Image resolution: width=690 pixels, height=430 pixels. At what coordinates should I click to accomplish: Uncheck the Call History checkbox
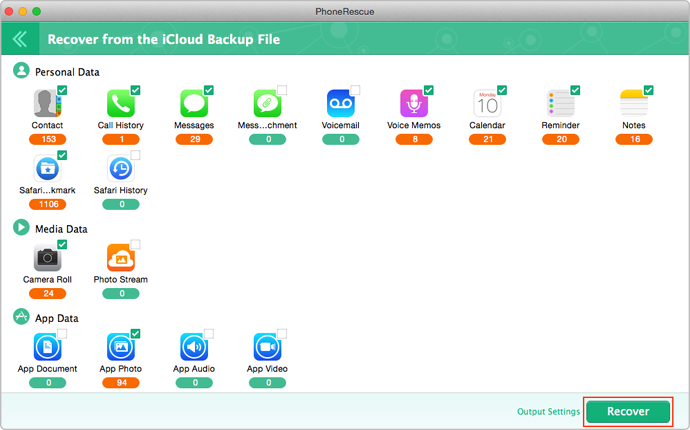click(135, 90)
